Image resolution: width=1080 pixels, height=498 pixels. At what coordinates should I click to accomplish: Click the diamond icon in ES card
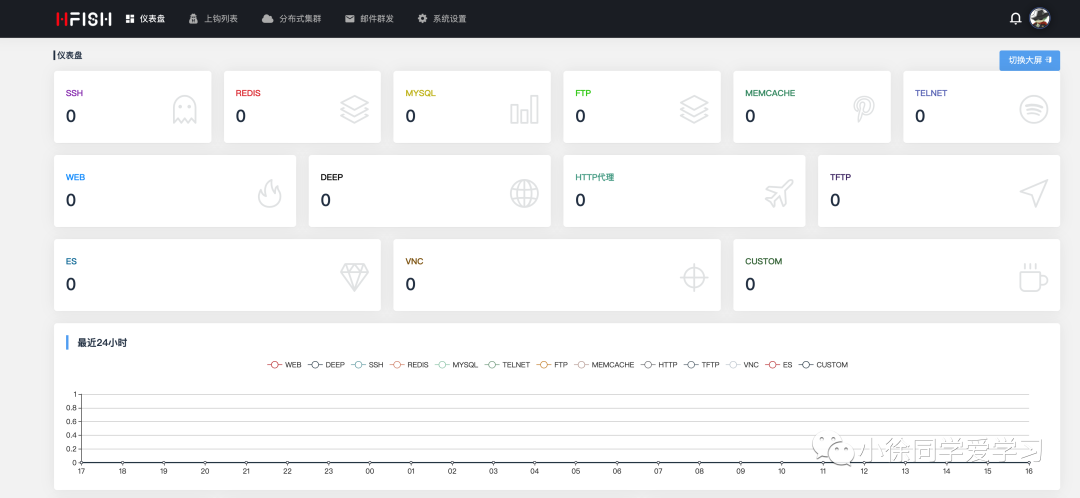355,277
